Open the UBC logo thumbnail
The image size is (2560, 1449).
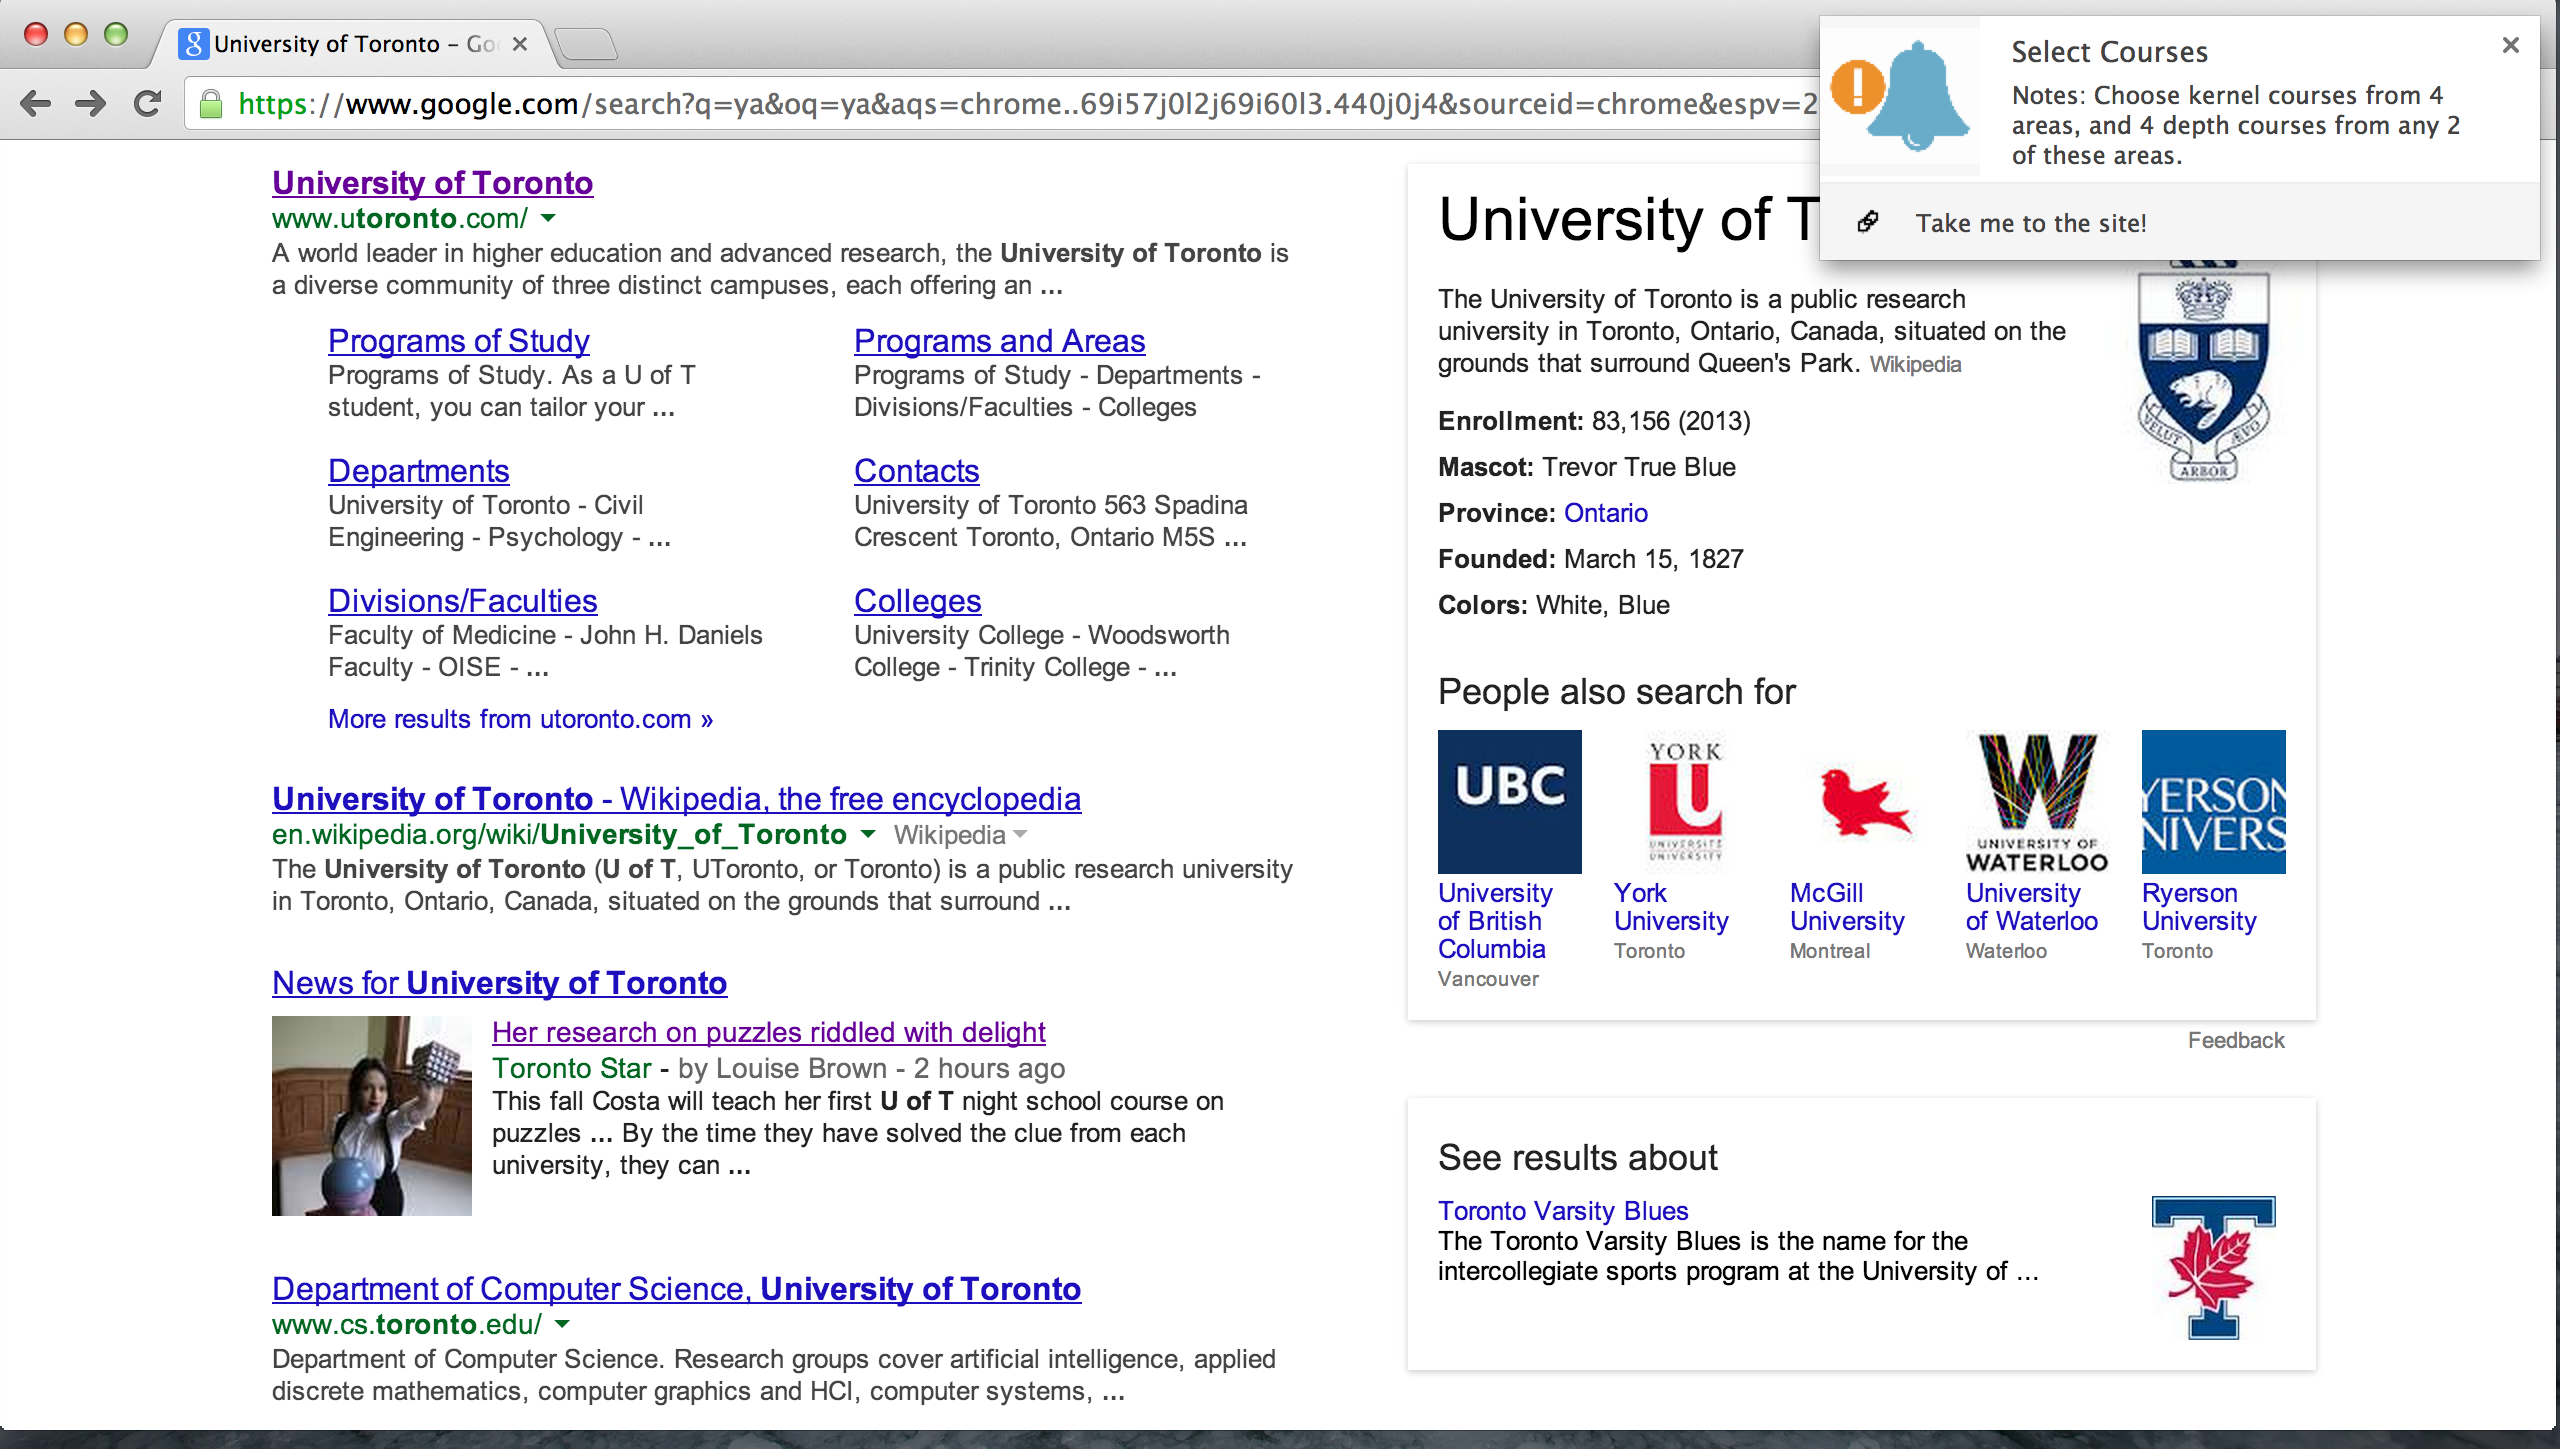pyautogui.click(x=1509, y=801)
